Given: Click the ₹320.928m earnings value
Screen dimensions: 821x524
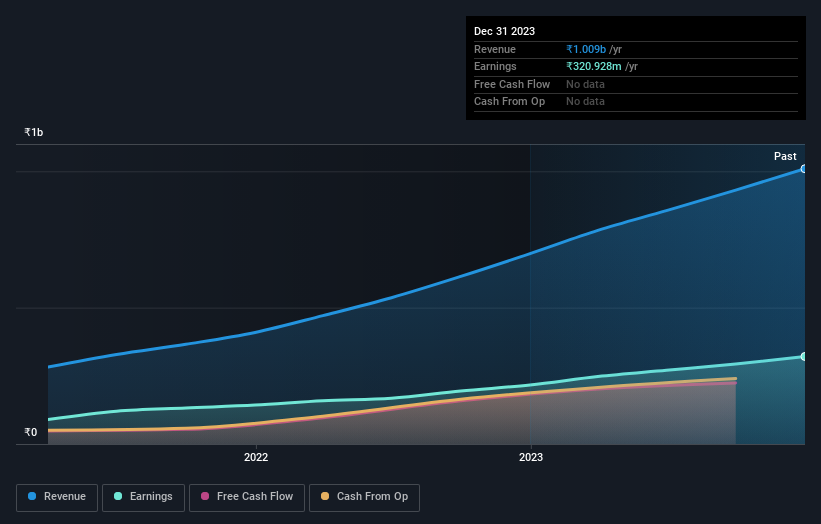Looking at the screenshot, I should [x=594, y=66].
